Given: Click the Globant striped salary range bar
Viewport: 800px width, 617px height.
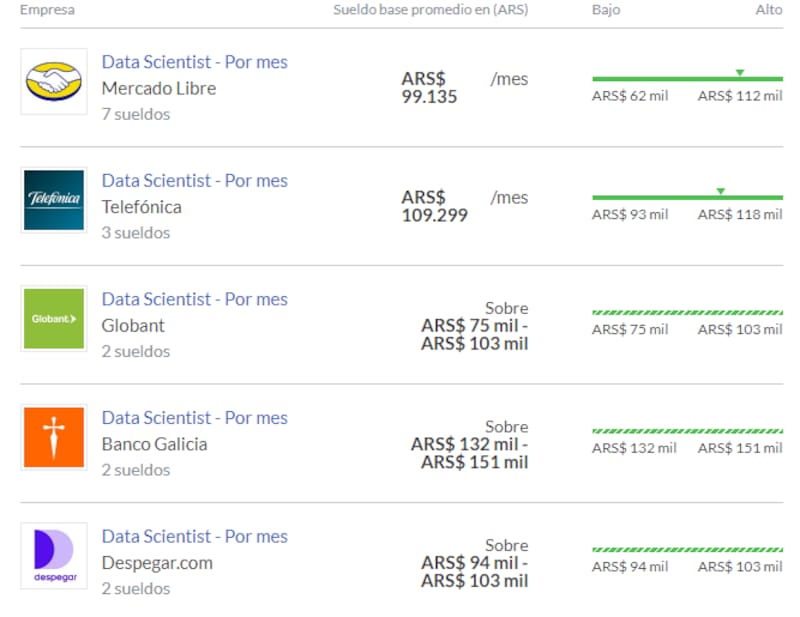Looking at the screenshot, I should 687,313.
